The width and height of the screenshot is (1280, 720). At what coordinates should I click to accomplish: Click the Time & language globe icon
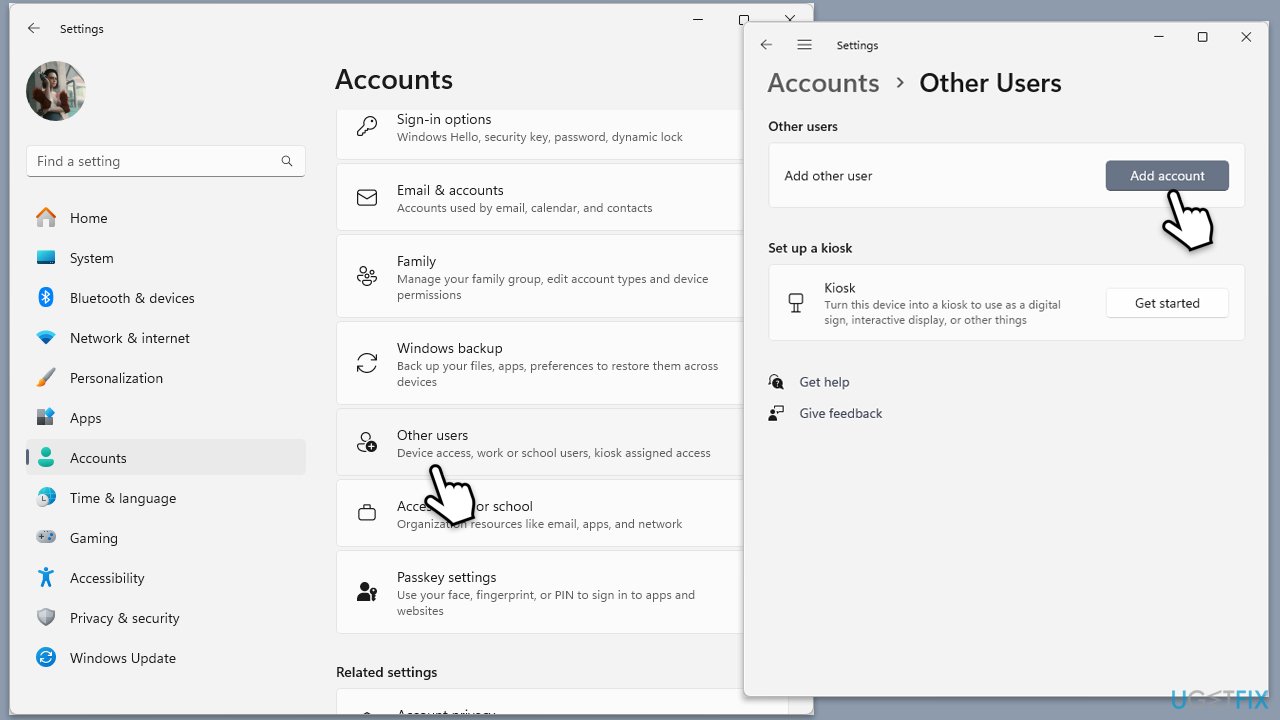tap(46, 498)
